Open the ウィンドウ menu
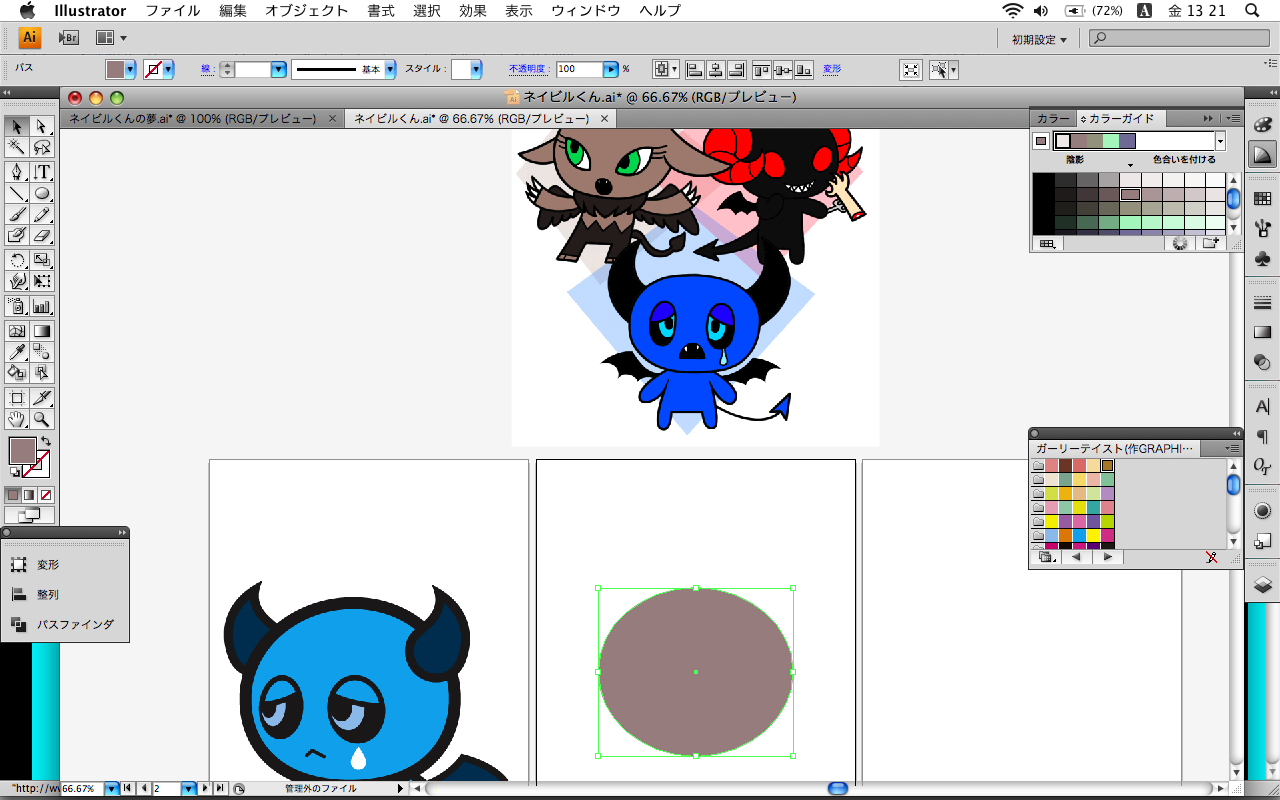This screenshot has height=800, width=1280. coord(586,11)
